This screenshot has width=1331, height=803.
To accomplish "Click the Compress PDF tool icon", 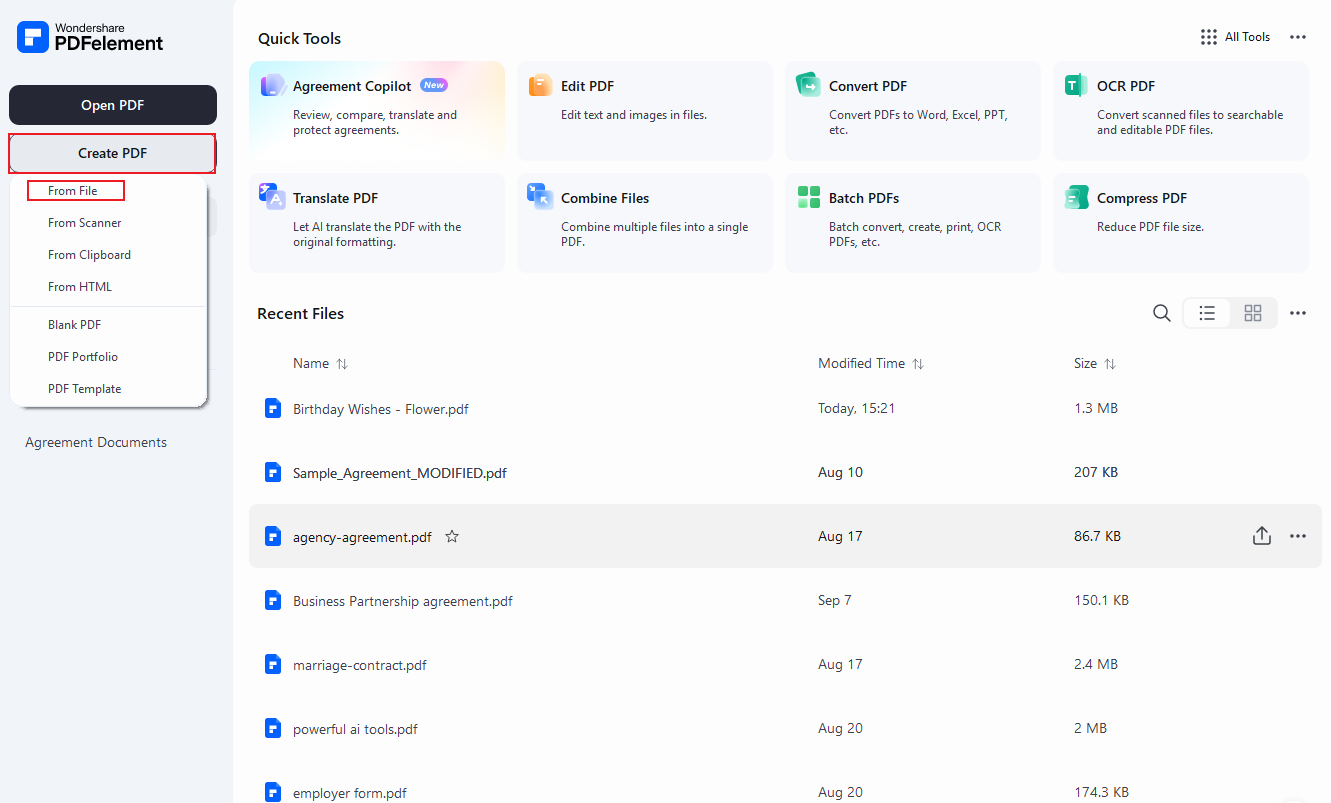I will click(1076, 197).
